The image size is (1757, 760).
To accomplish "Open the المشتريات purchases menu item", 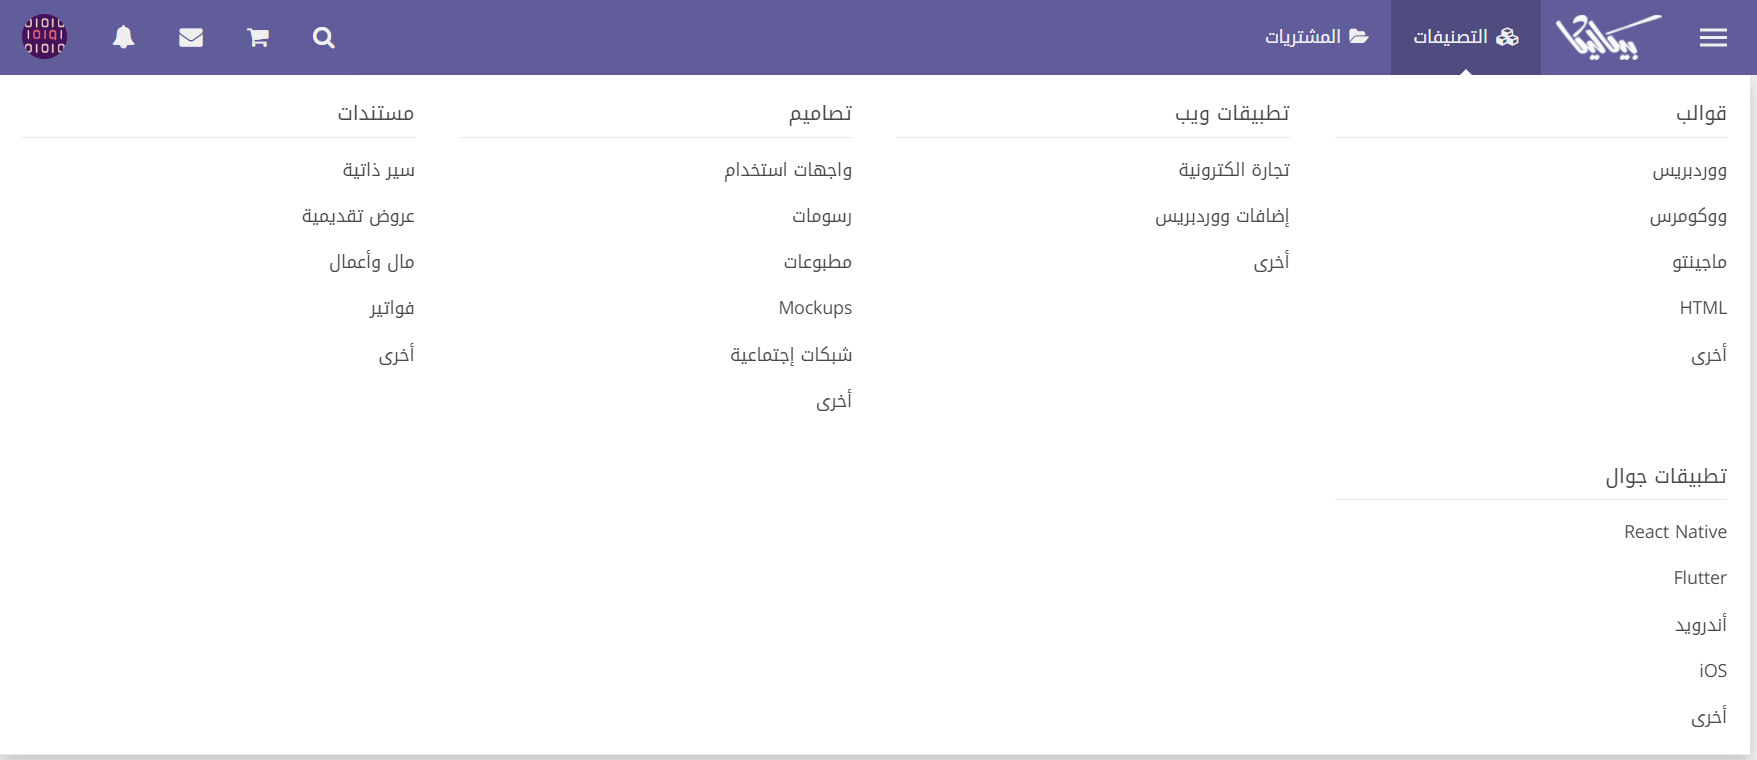I will (x=1316, y=37).
